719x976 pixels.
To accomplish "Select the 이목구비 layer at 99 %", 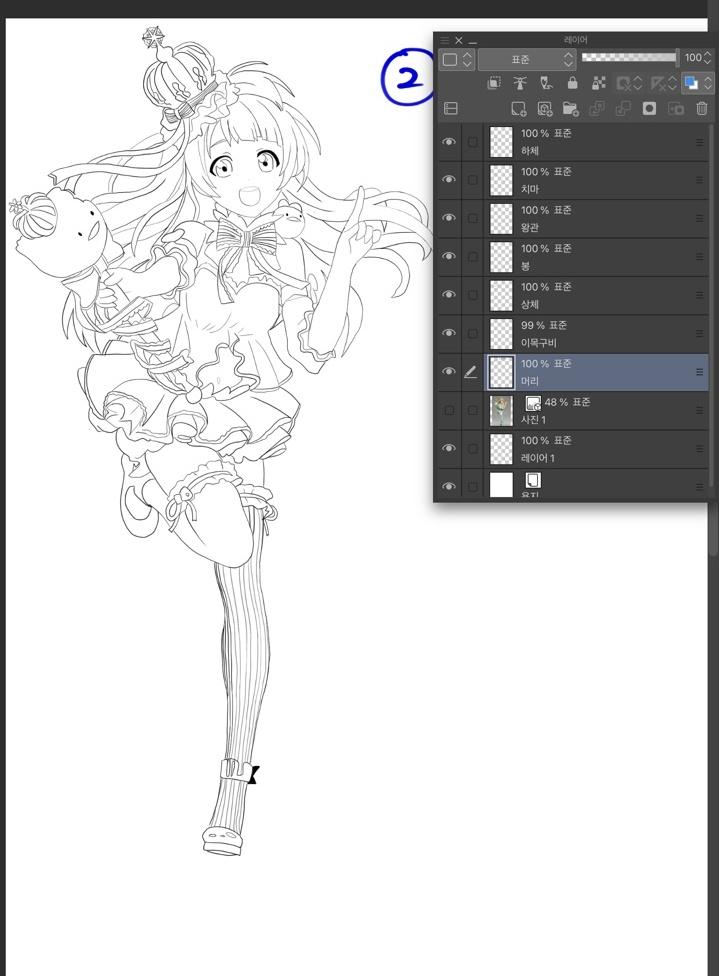I will (x=539, y=343).
